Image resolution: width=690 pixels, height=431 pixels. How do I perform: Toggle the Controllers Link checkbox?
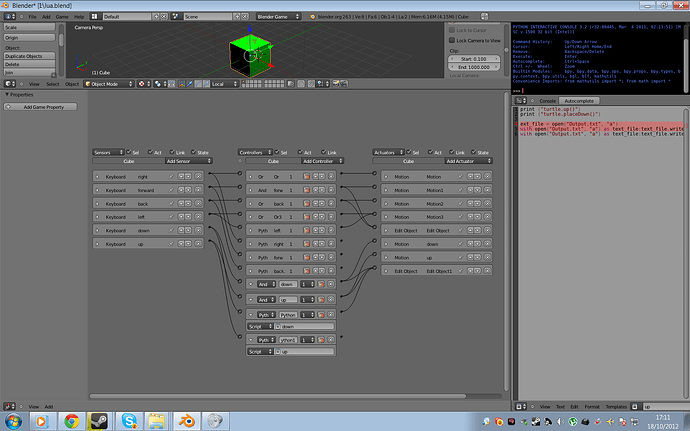324,152
